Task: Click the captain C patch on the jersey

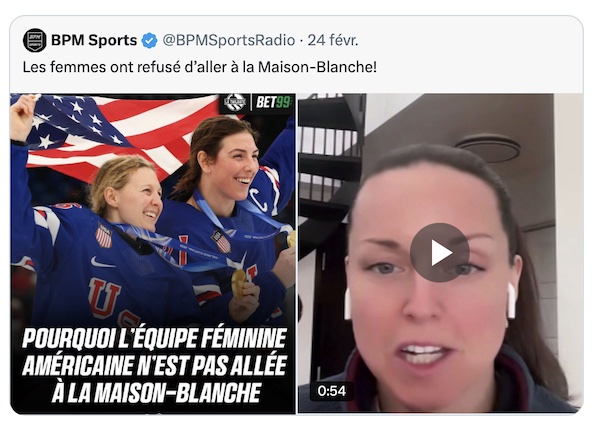Action: point(259,200)
